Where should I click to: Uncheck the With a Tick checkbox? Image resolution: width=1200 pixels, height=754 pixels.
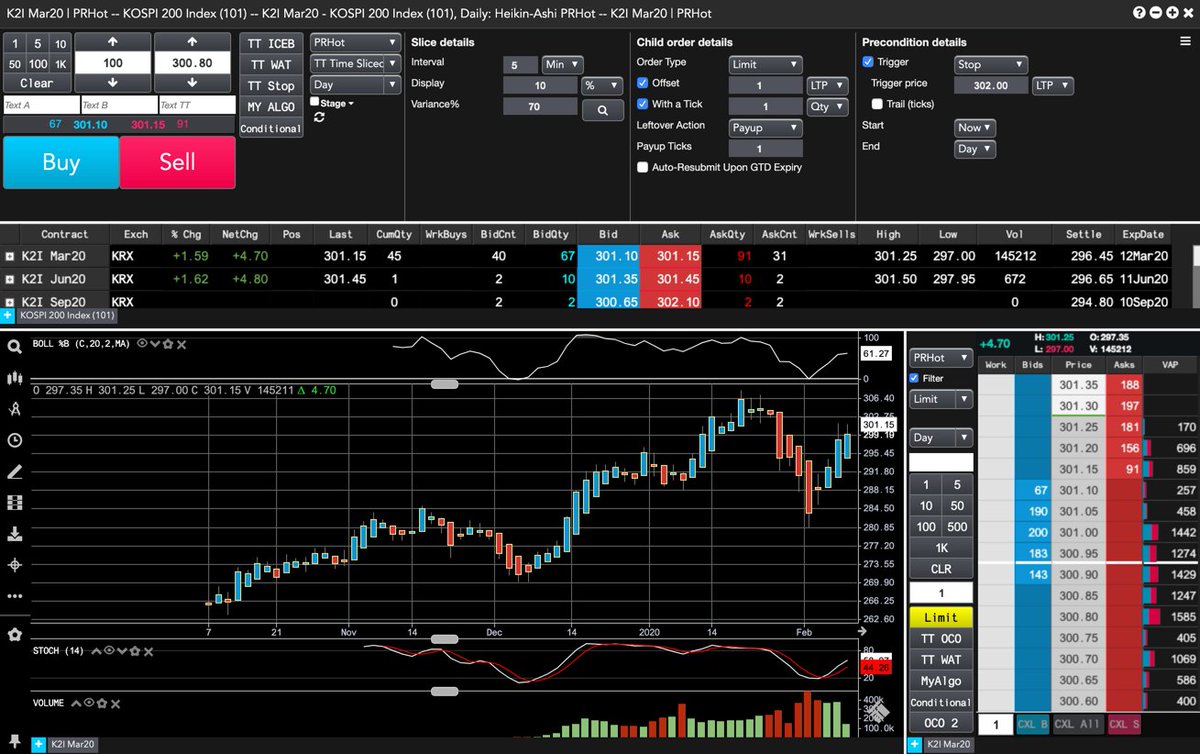643,104
